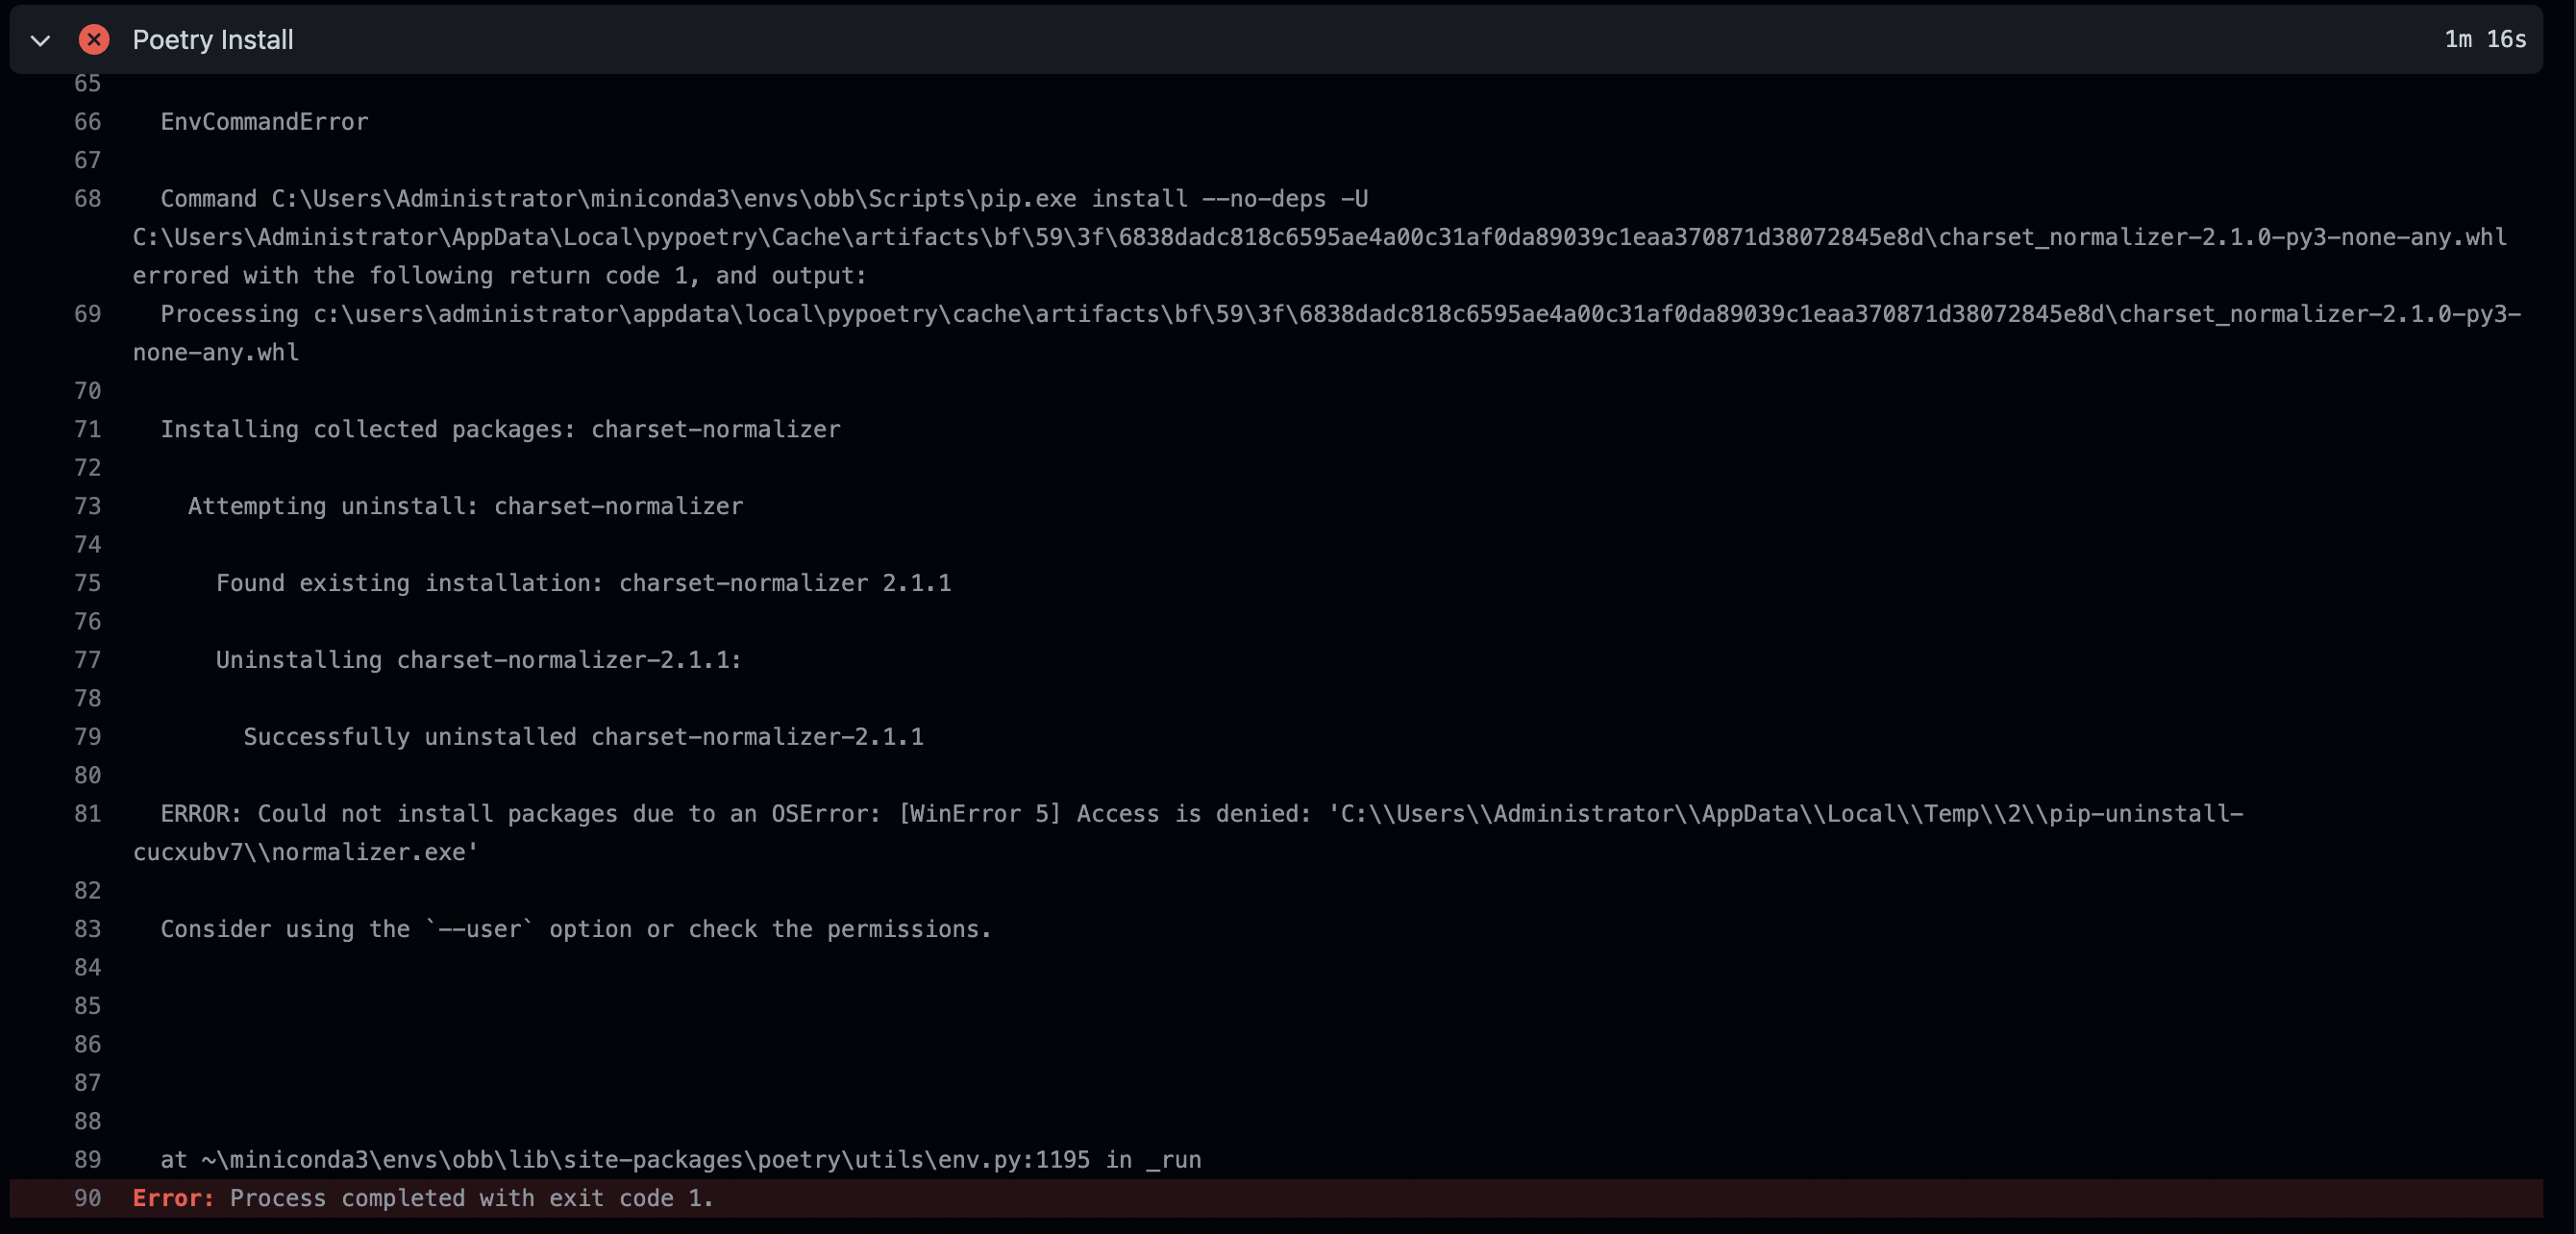This screenshot has height=1234, width=2576.
Task: Collapse the Poetry Install step chevron
Action: click(40, 41)
